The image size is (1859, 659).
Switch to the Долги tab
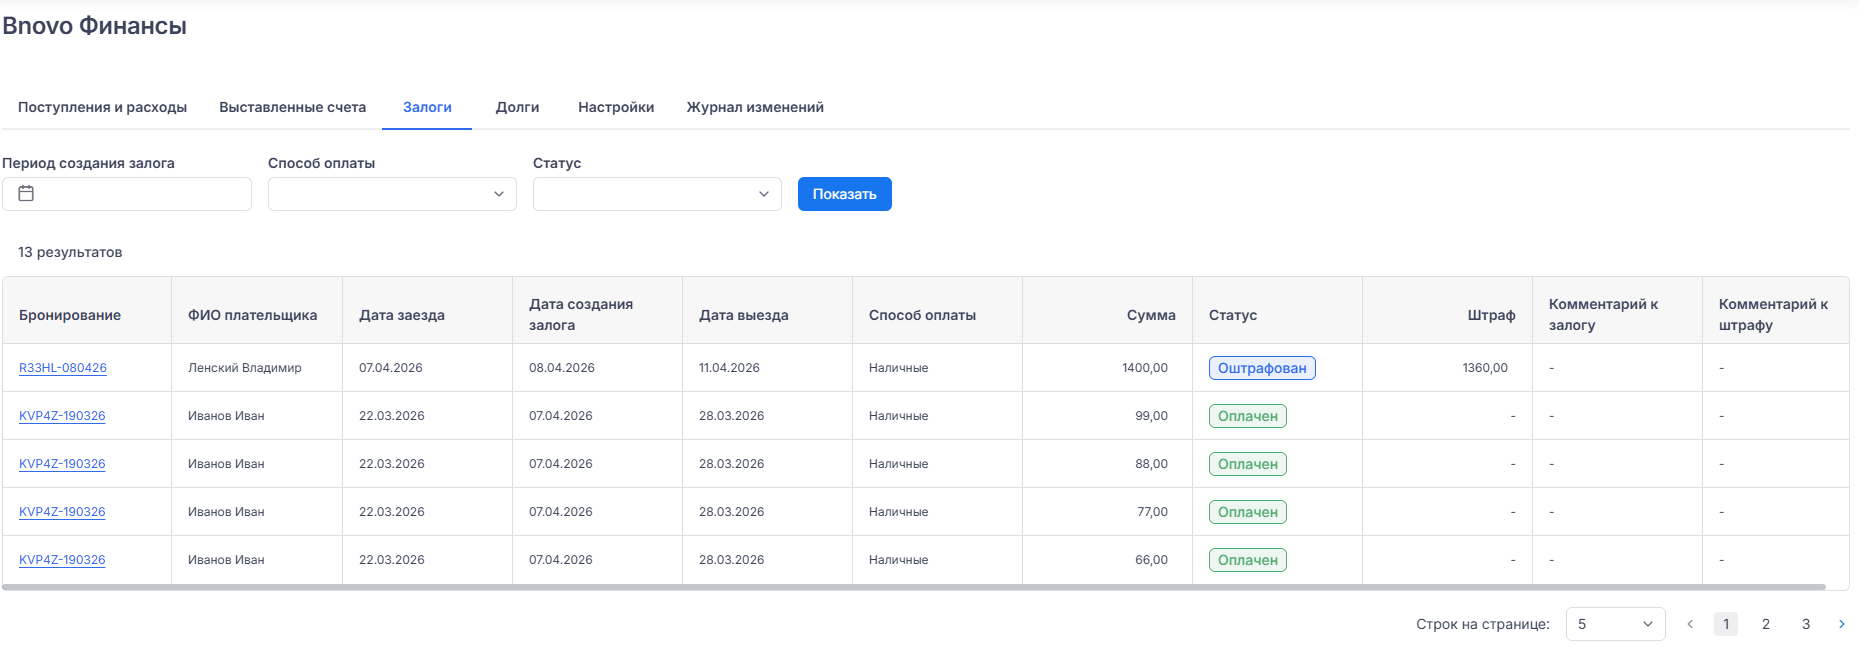(x=517, y=107)
